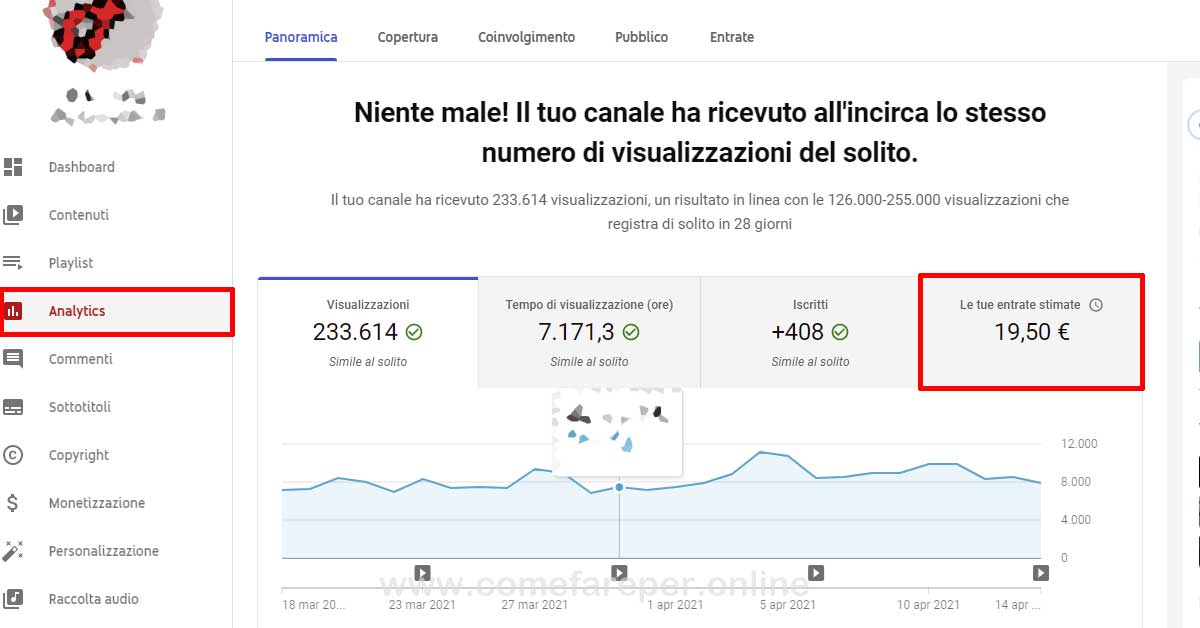The image size is (1200, 628).
Task: Click the Copyright section icon
Action: 16,455
